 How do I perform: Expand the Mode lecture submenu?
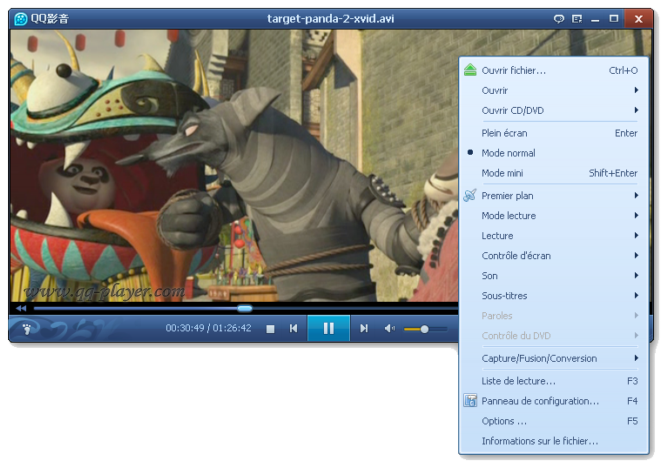point(553,216)
